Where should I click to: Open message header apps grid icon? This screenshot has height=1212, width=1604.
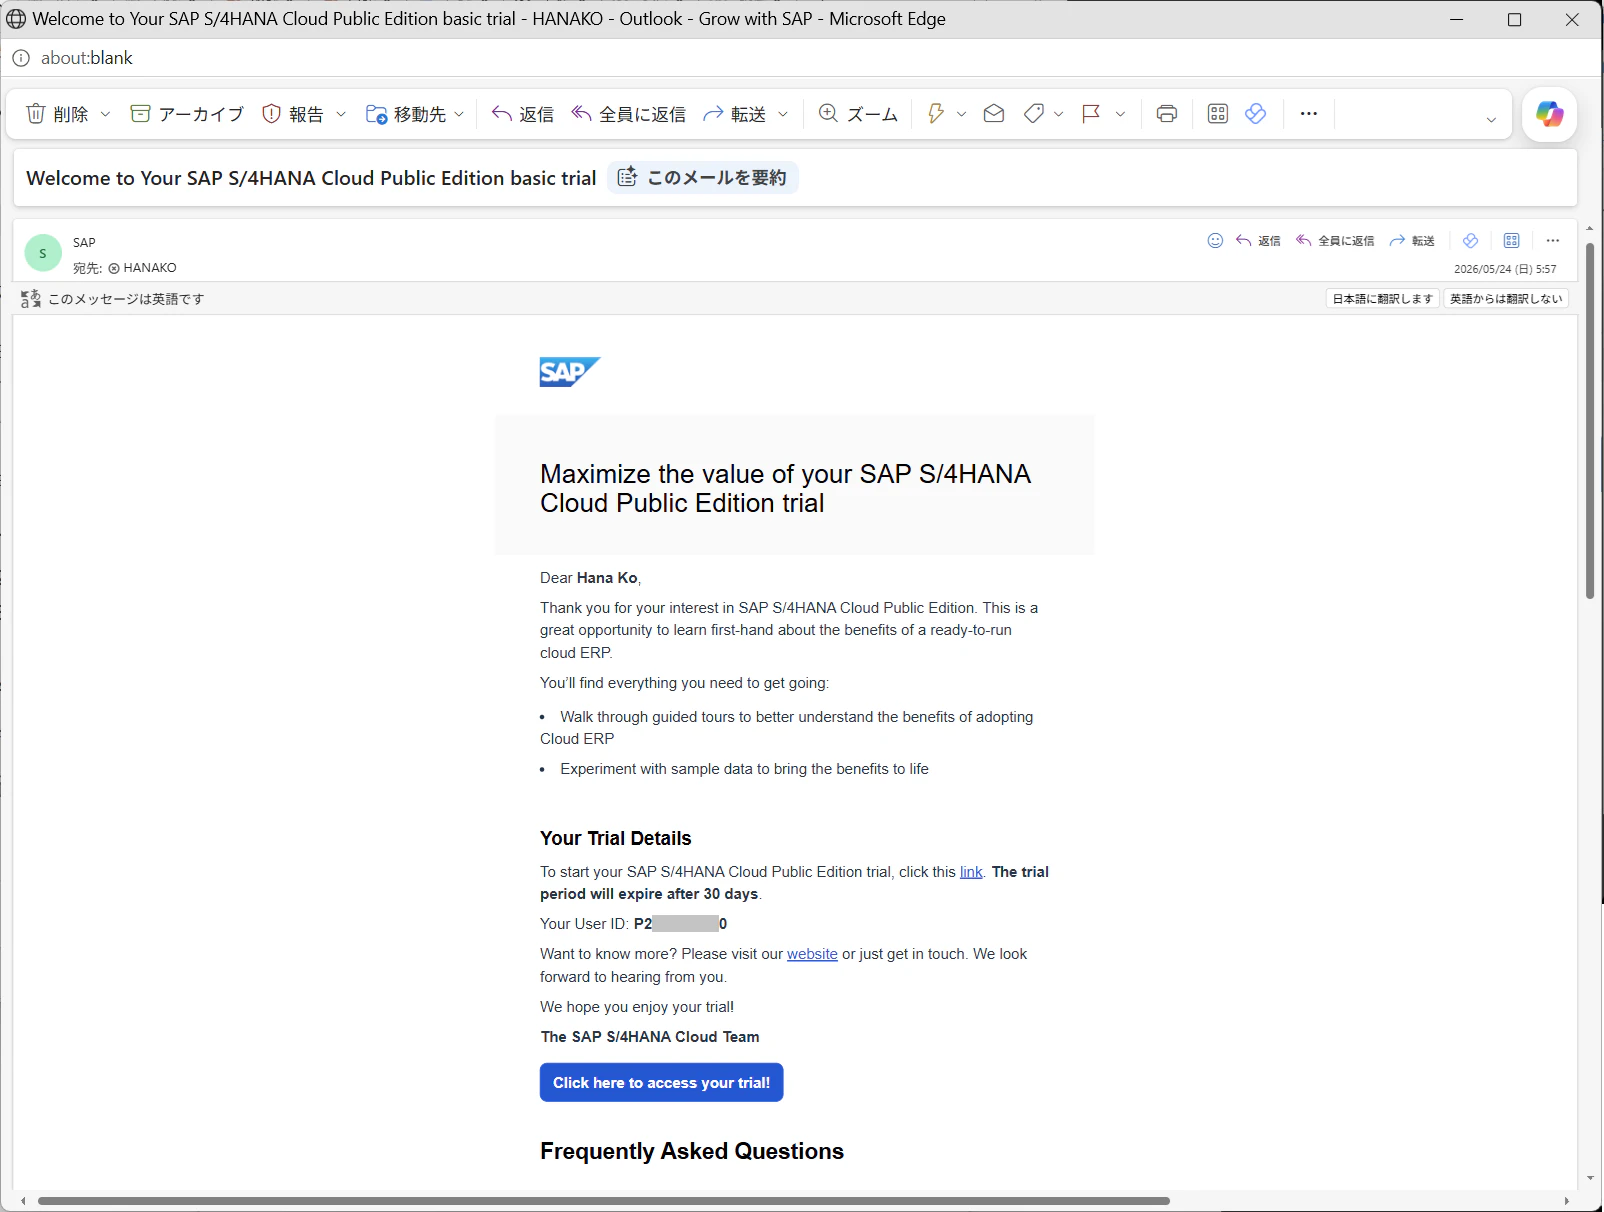[x=1512, y=240]
